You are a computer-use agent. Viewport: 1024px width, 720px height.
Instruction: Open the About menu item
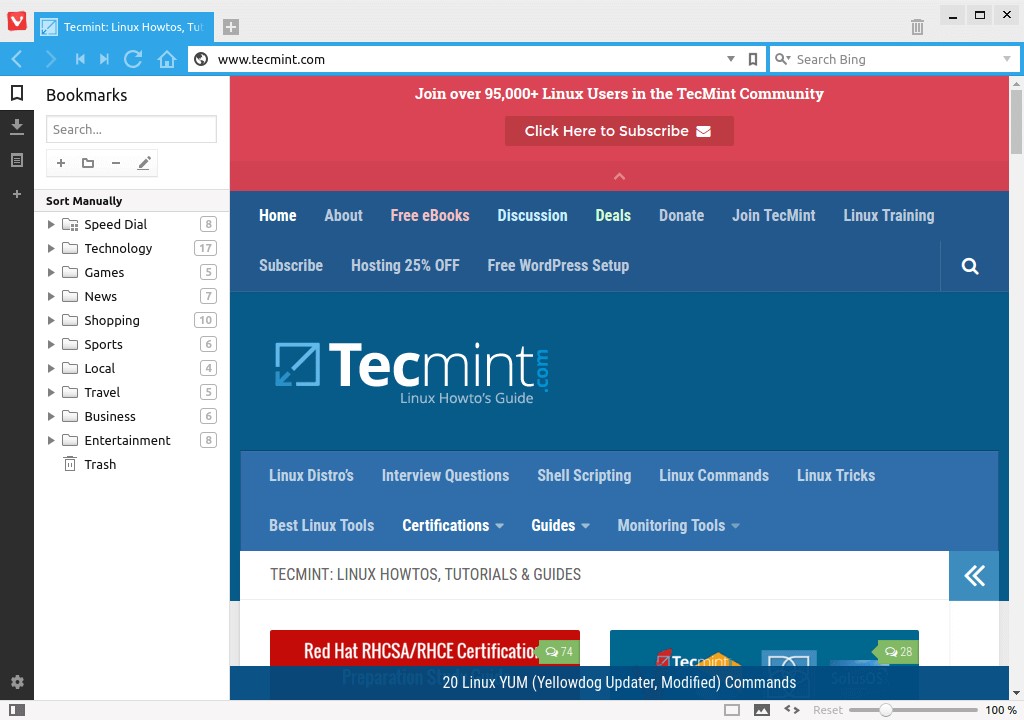pos(344,216)
